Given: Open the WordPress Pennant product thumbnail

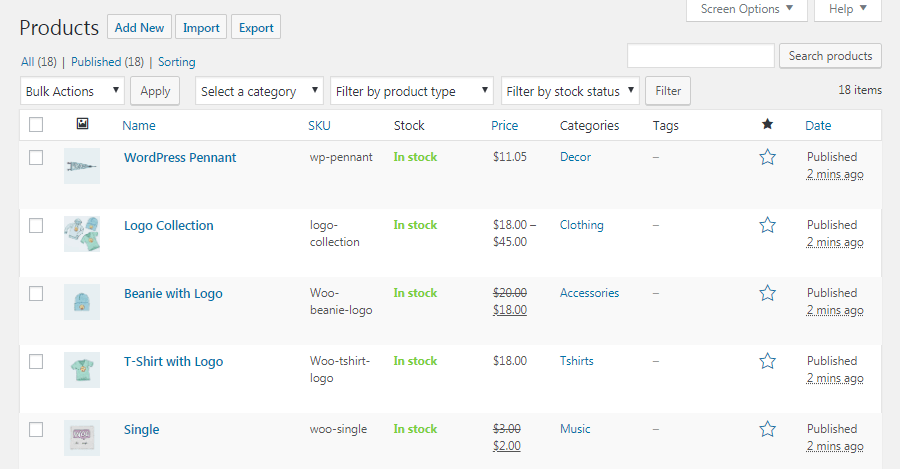Looking at the screenshot, I should pyautogui.click(x=82, y=165).
